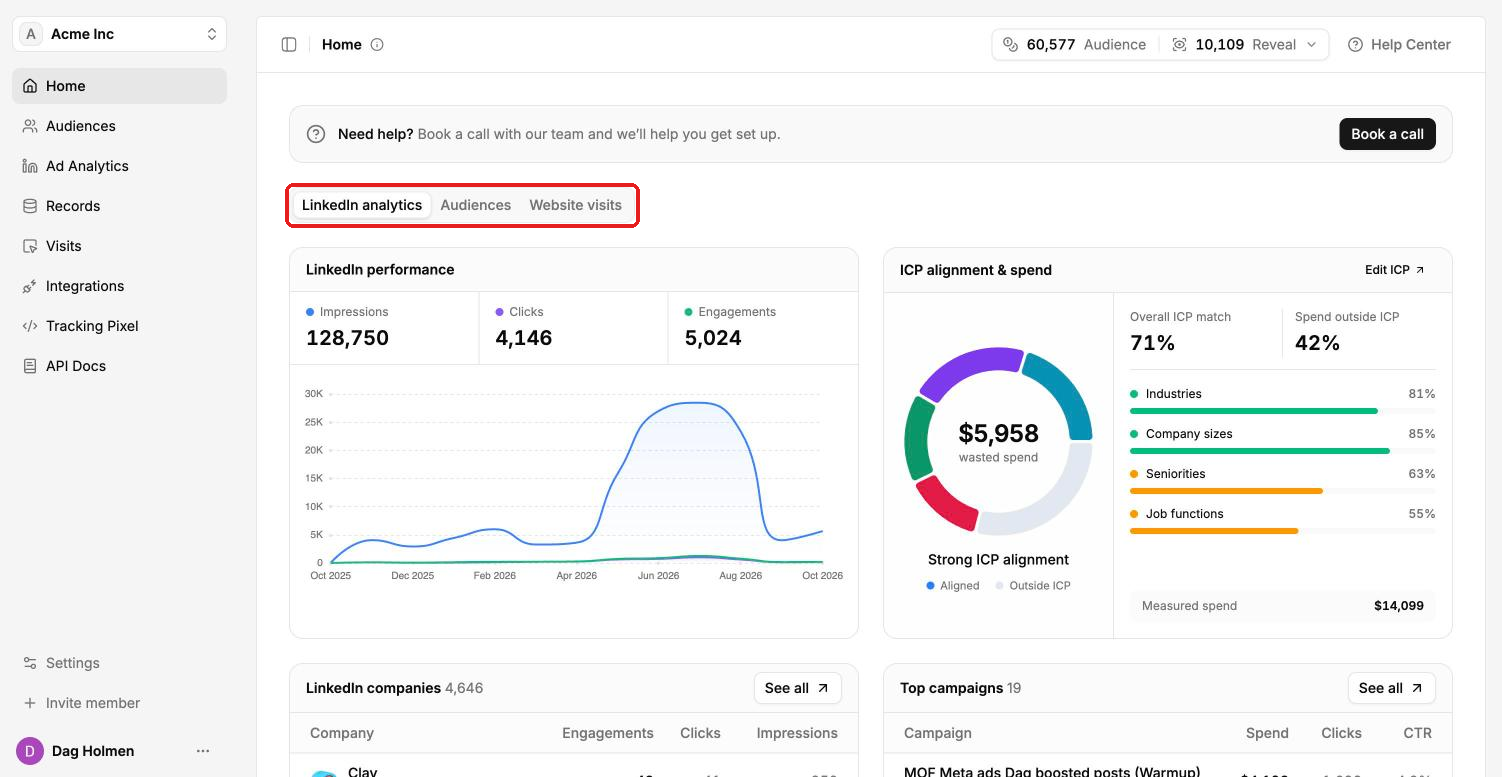Click See all for LinkedIn companies
Image resolution: width=1502 pixels, height=777 pixels.
coord(797,688)
